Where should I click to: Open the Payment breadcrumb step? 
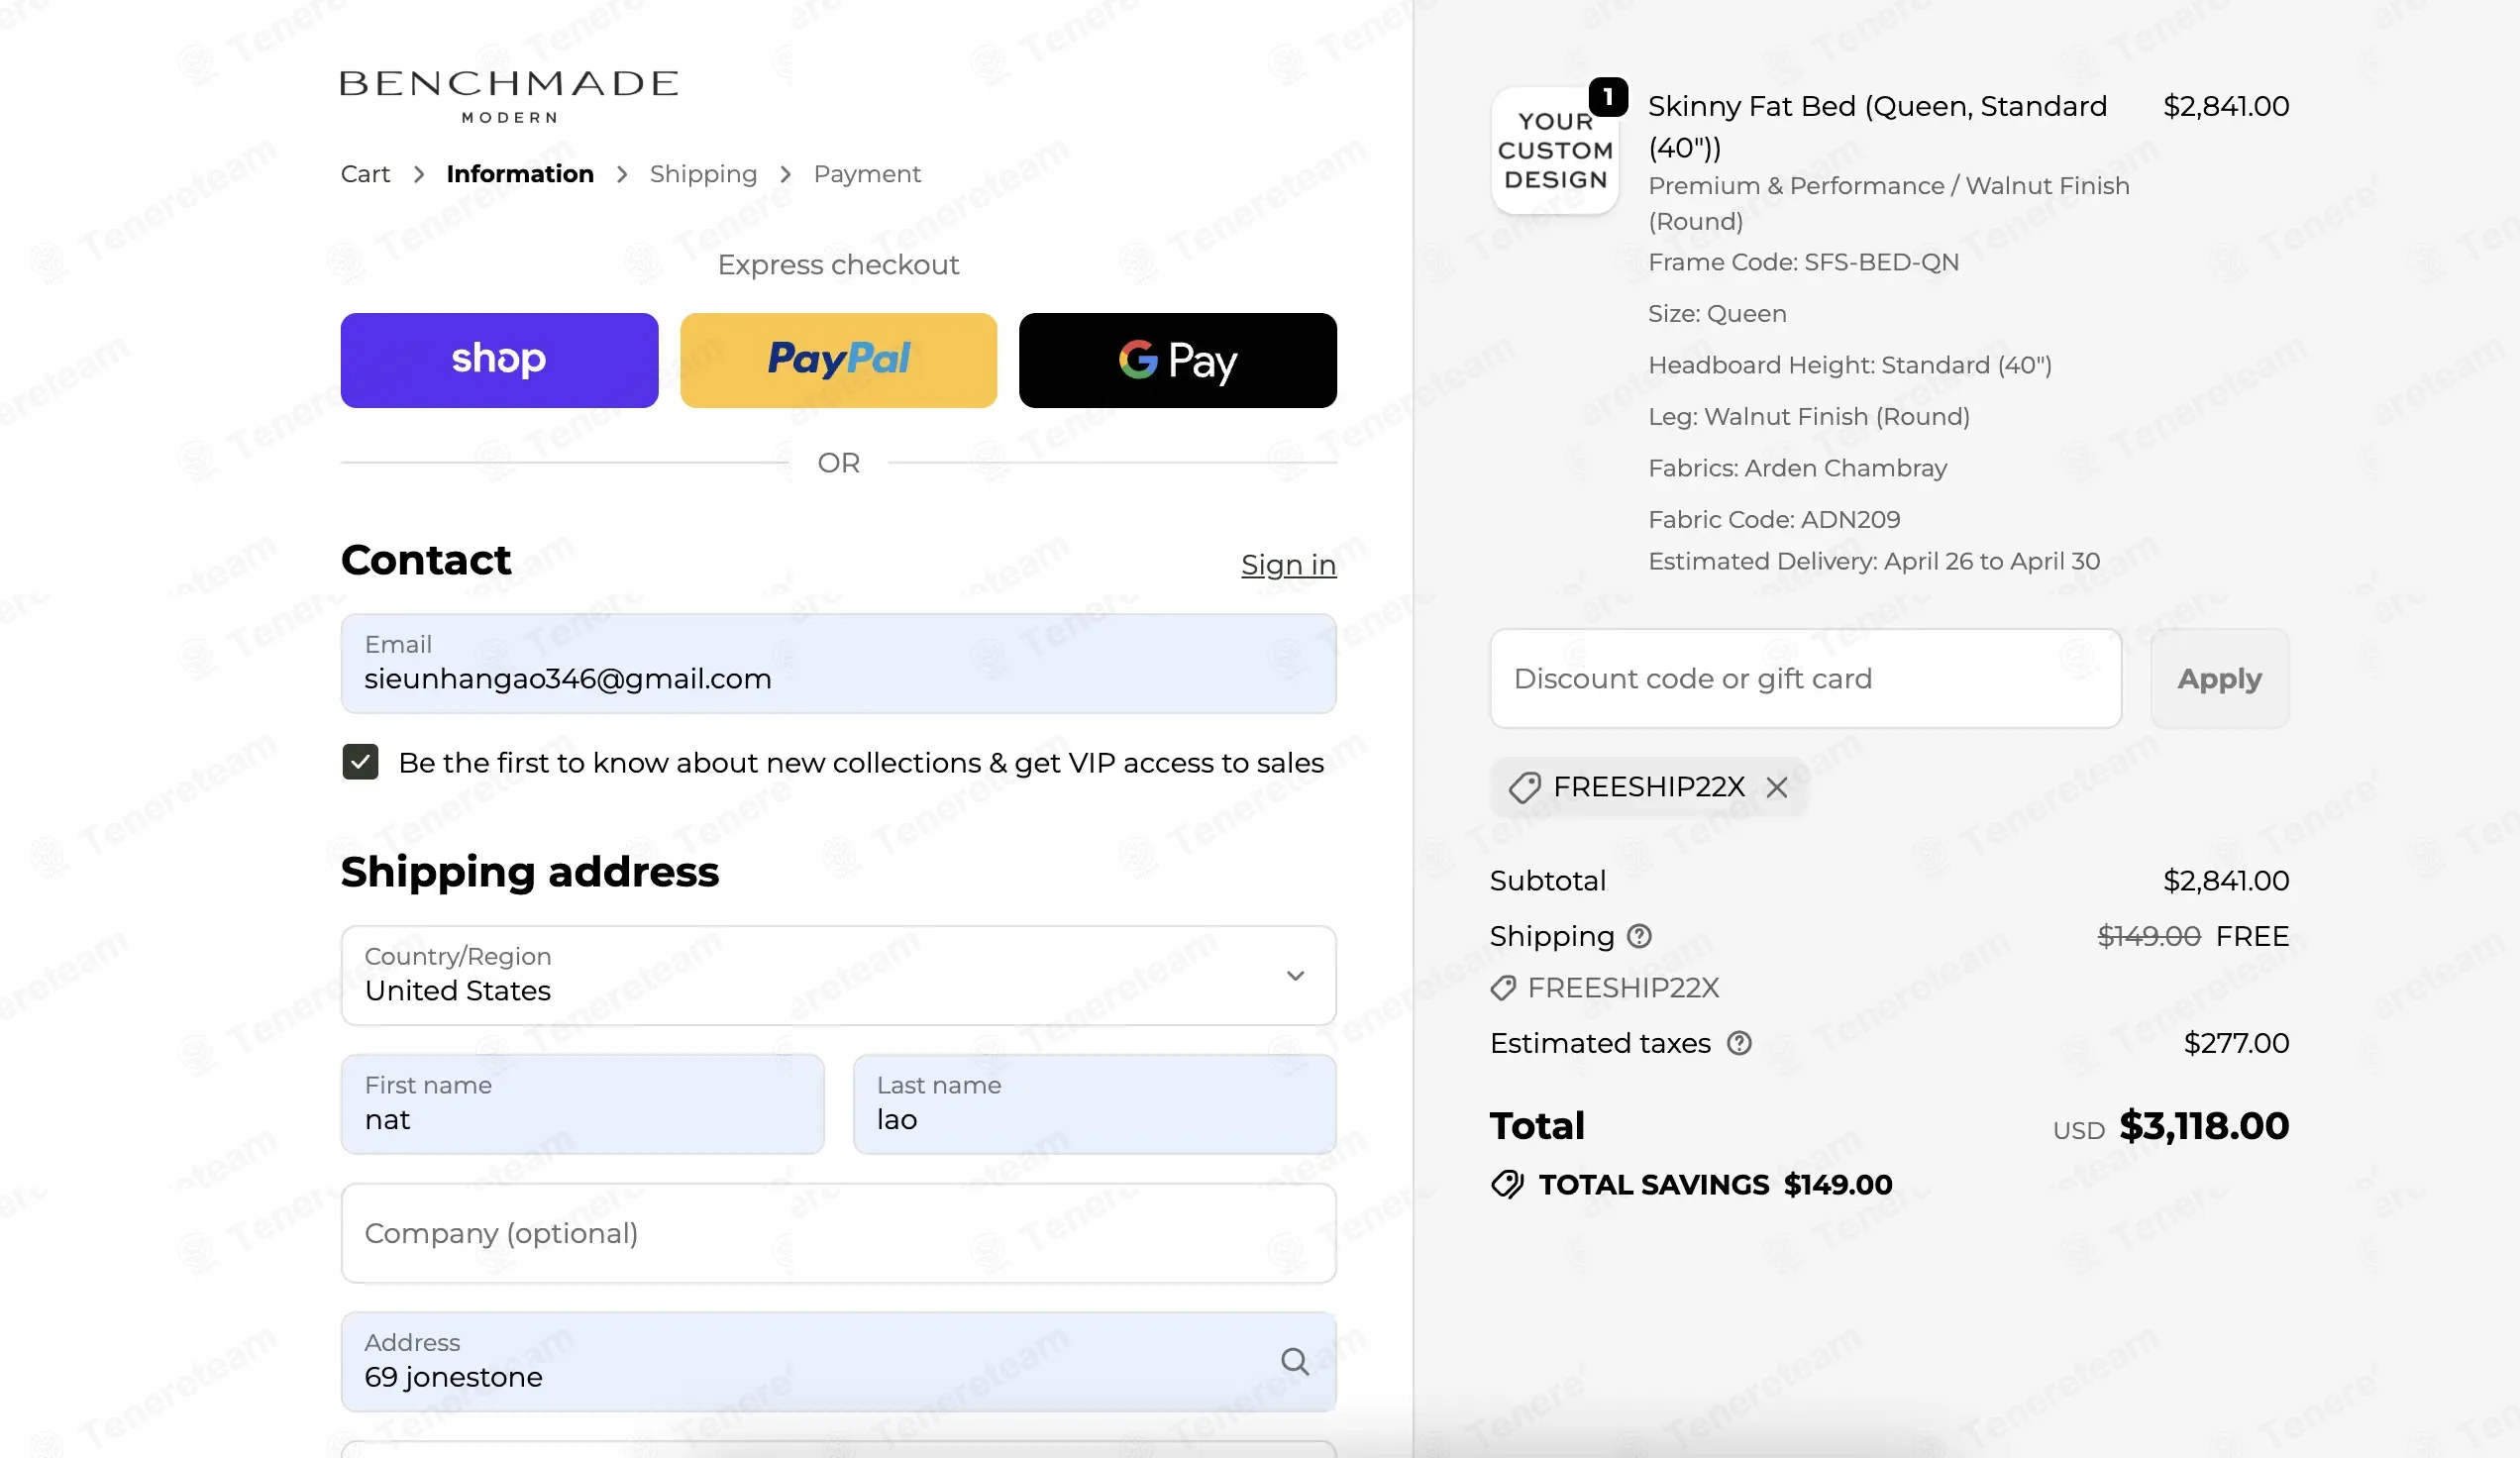[867, 174]
